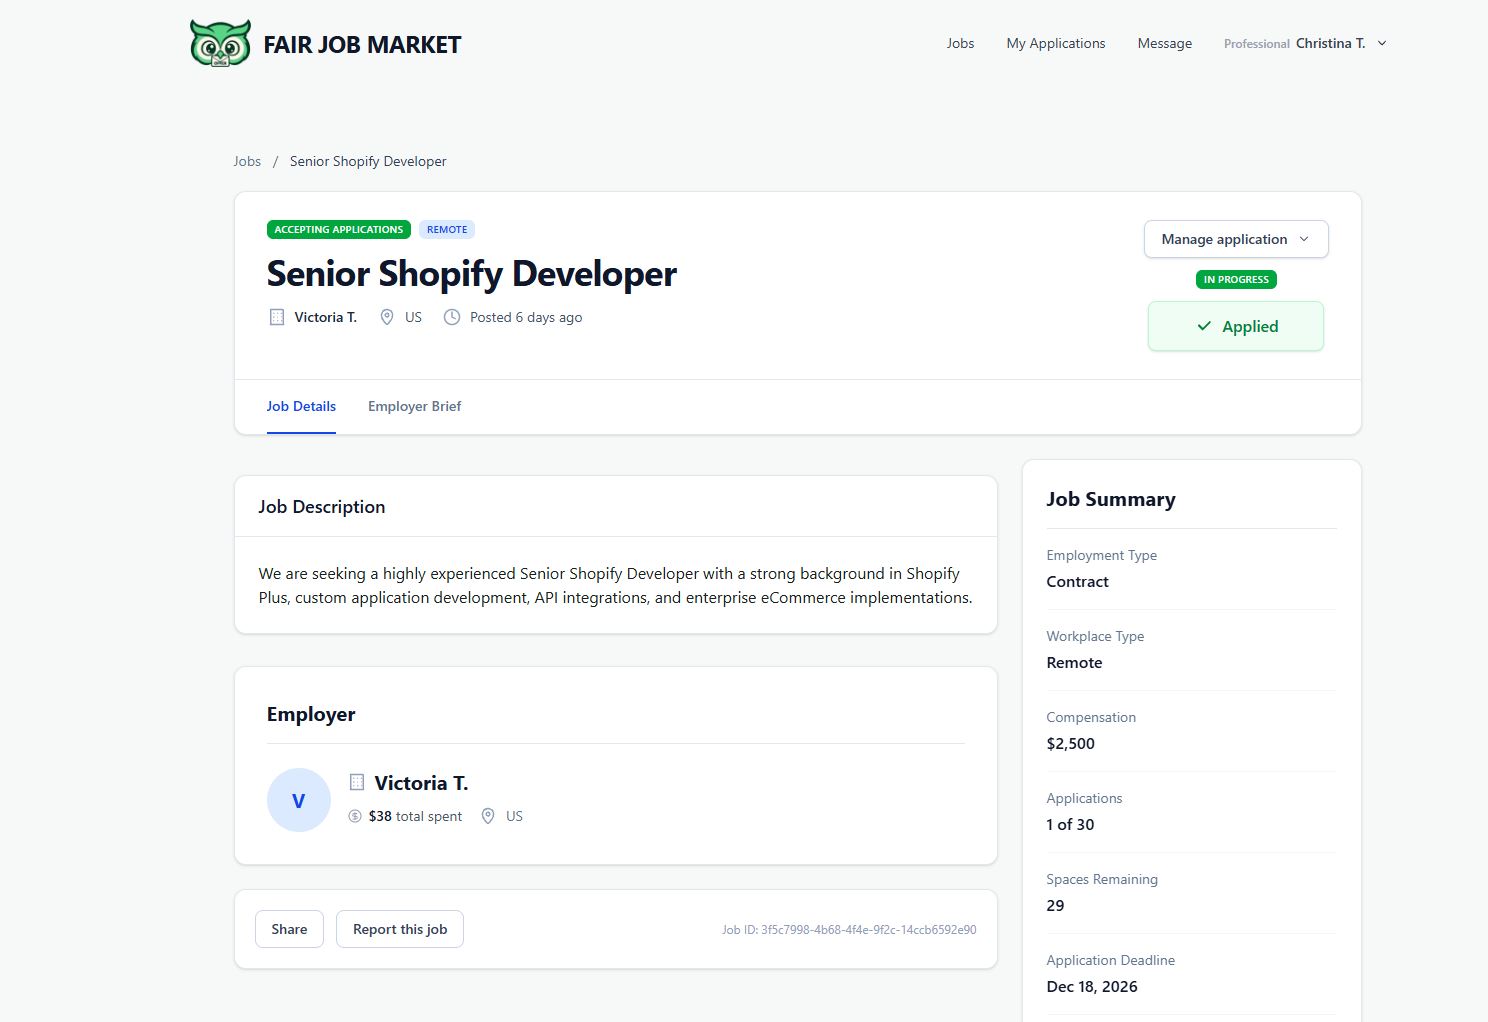Click the Jobs breadcrumb link
1488x1022 pixels.
(247, 161)
